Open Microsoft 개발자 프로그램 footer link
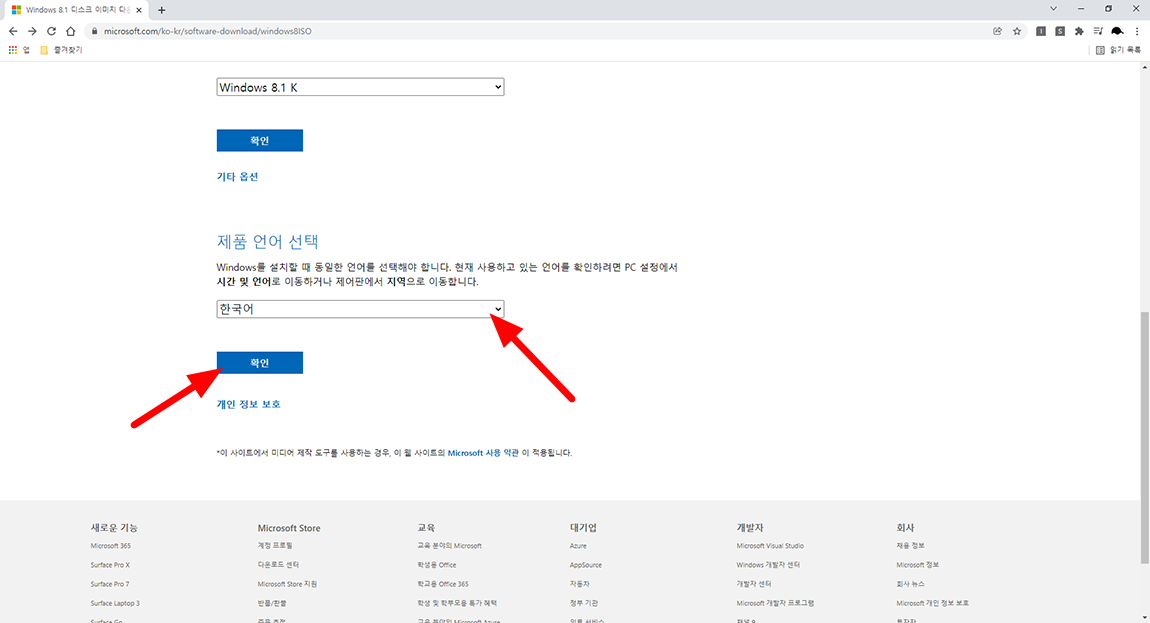1150x623 pixels. click(775, 603)
